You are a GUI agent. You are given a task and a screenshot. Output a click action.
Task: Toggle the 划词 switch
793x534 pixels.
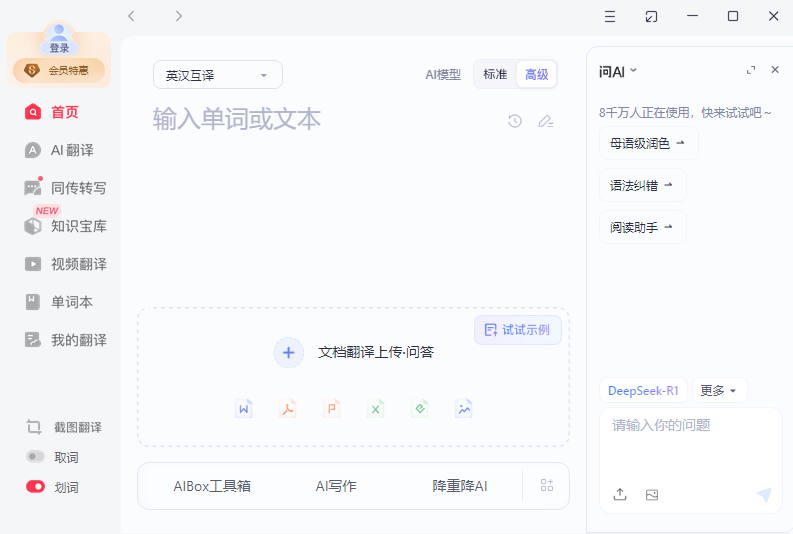(x=35, y=486)
